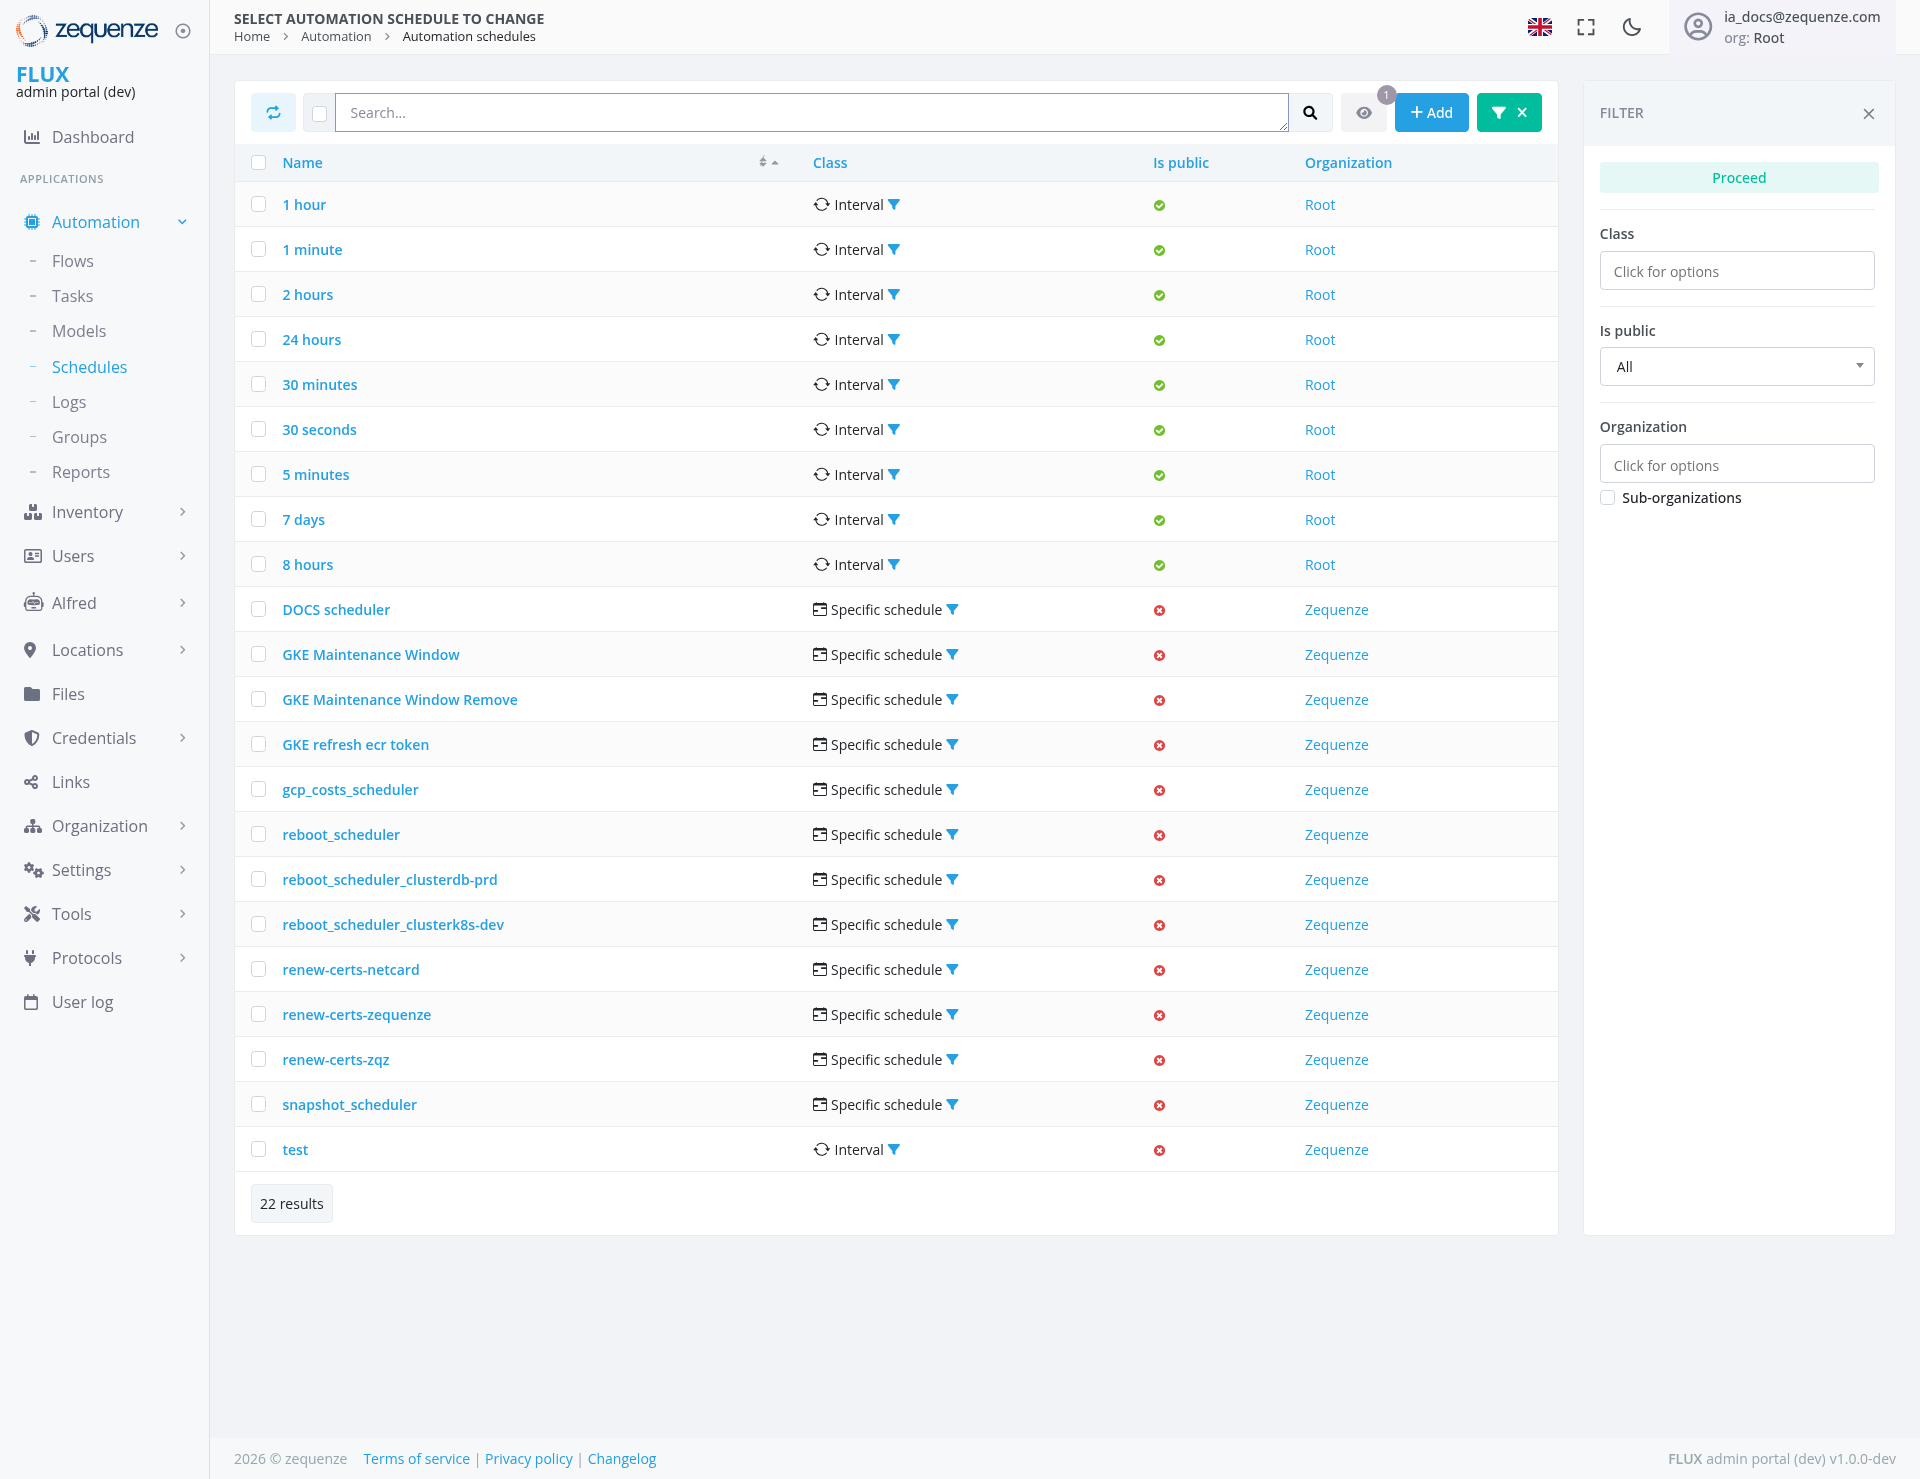Click the refresh list icon button
This screenshot has height=1479, width=1920.
pyautogui.click(x=273, y=113)
